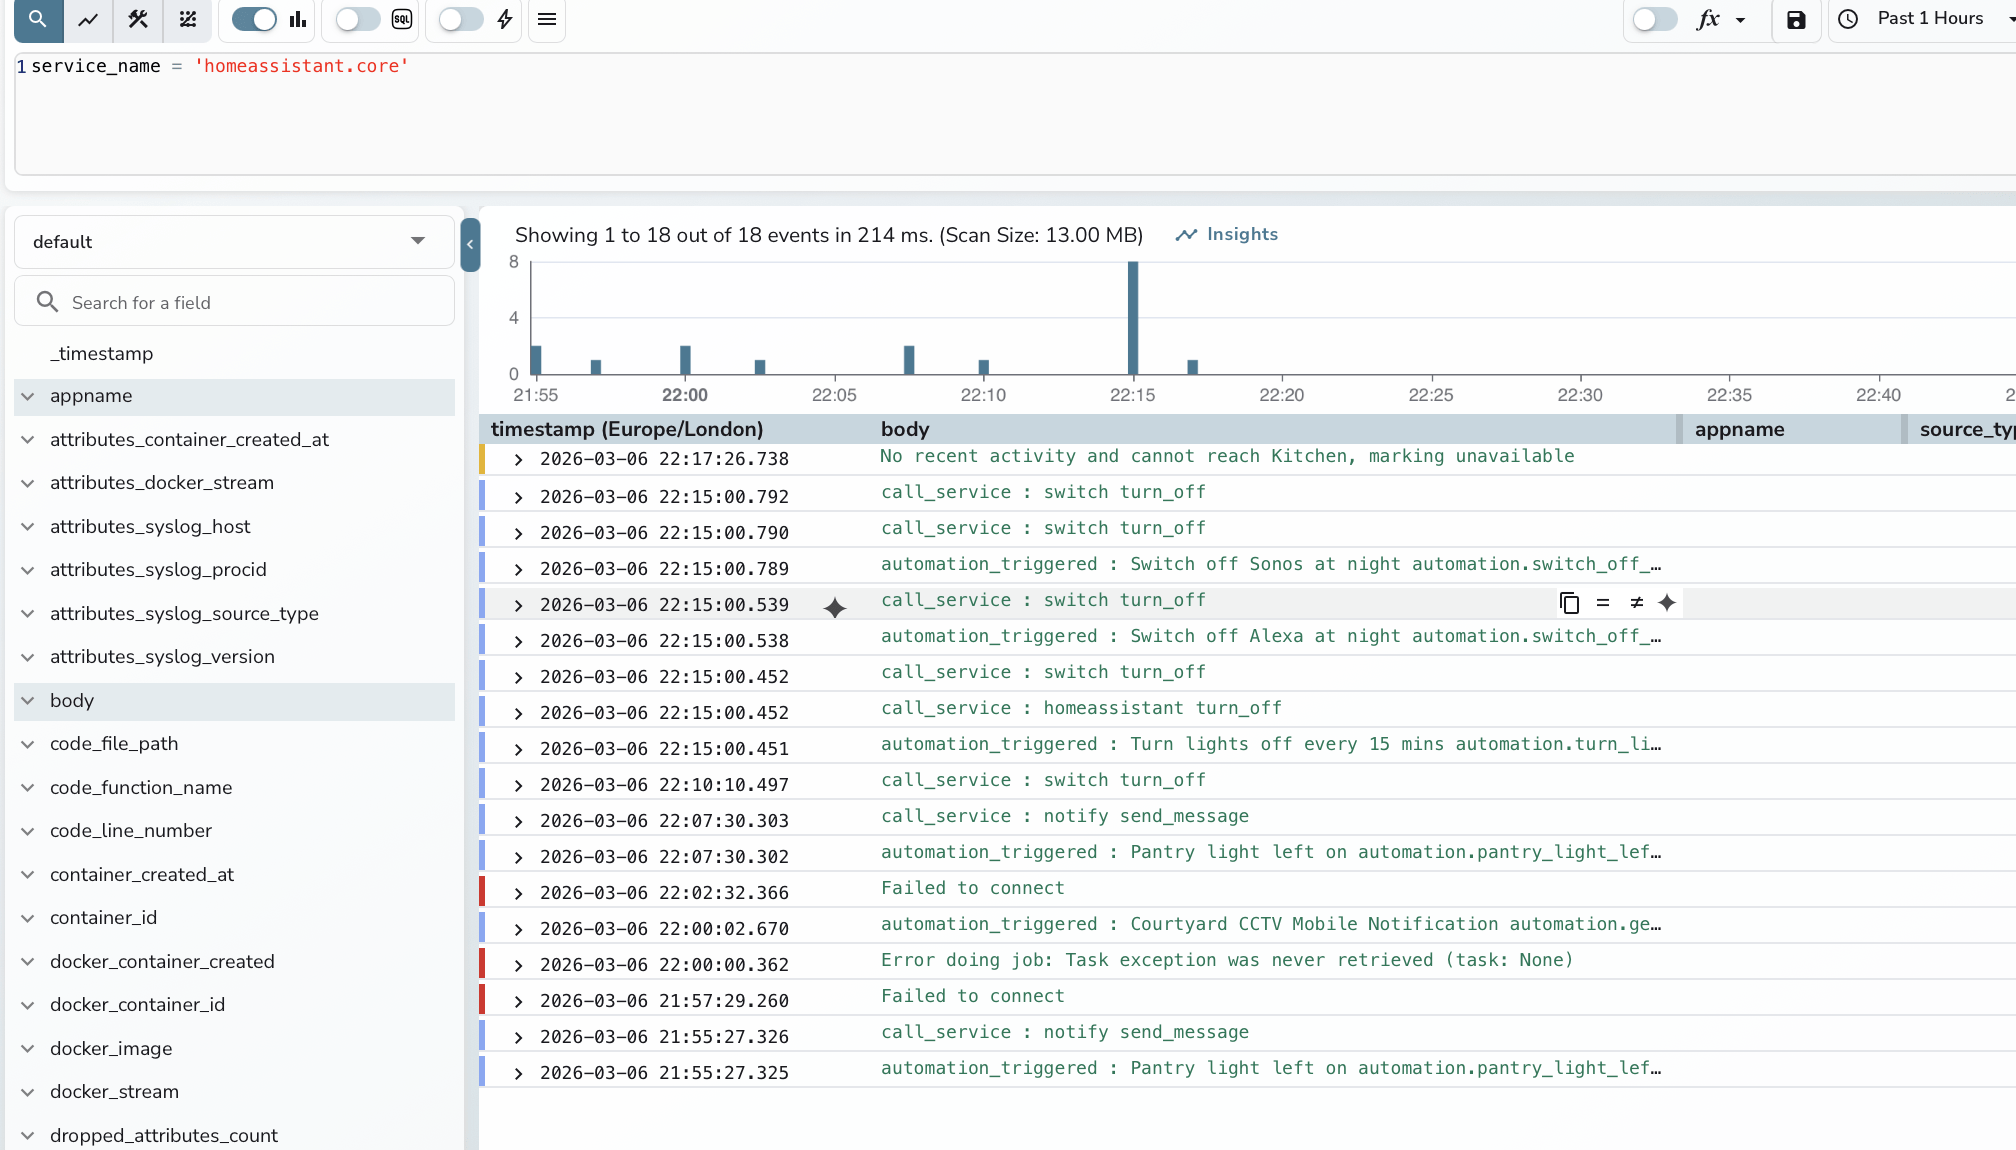Open the Metrics line-chart view
The image size is (2016, 1150).
coord(87,19)
